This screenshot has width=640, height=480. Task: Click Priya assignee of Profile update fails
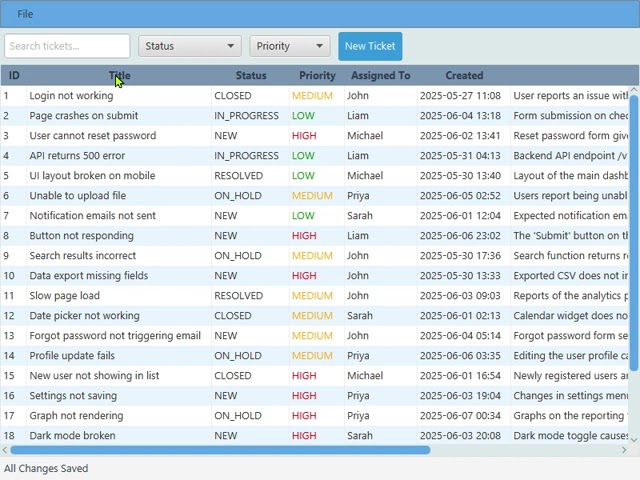click(x=358, y=356)
